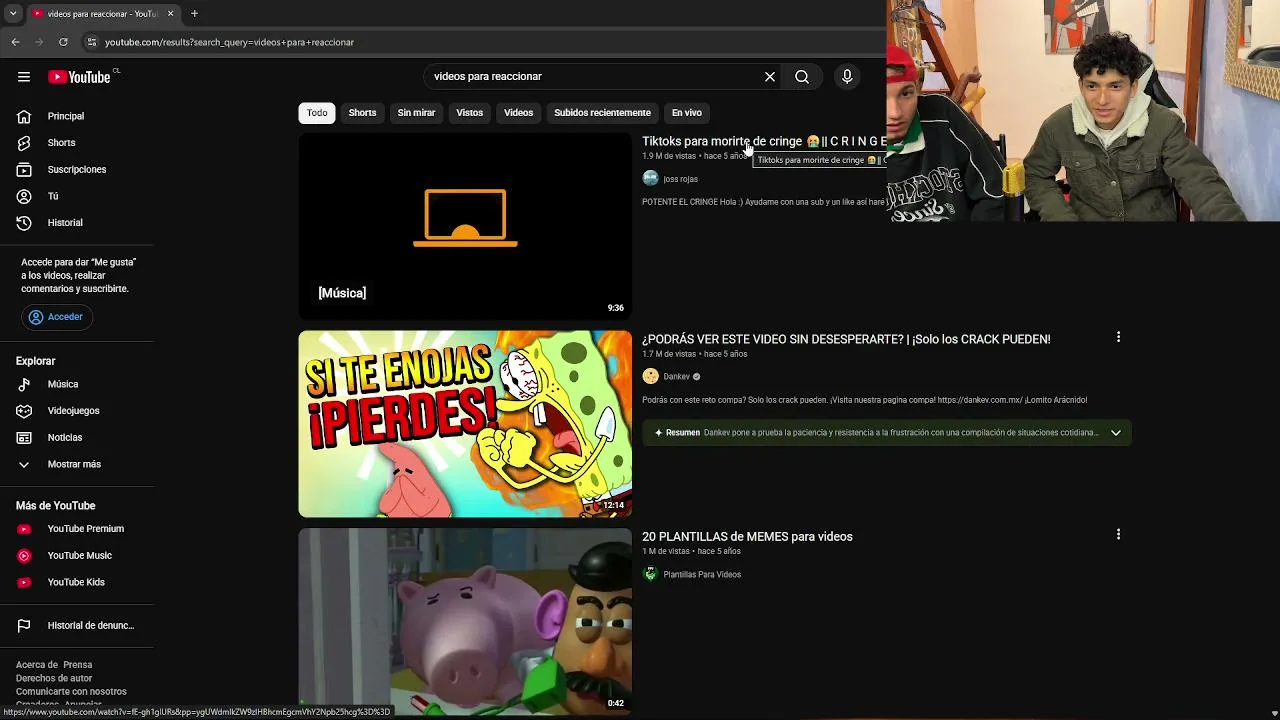Image resolution: width=1280 pixels, height=720 pixels.
Task: Select the En vivo filter chip
Action: 687,113
